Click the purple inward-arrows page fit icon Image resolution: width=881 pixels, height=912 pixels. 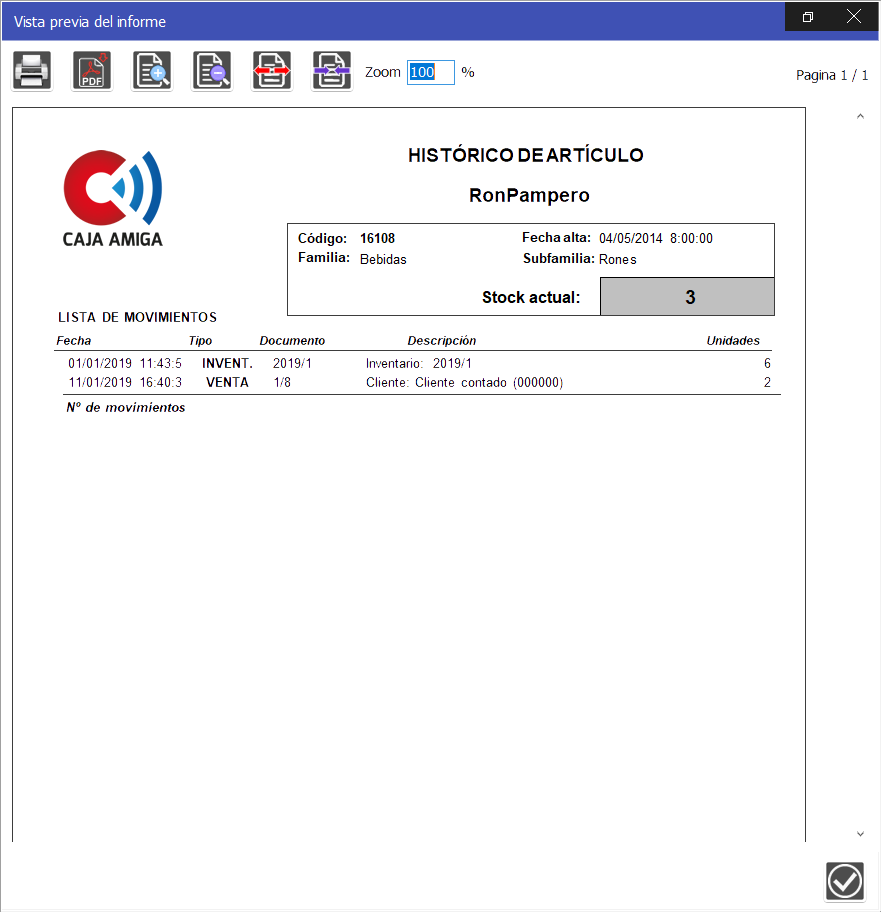[x=332, y=71]
